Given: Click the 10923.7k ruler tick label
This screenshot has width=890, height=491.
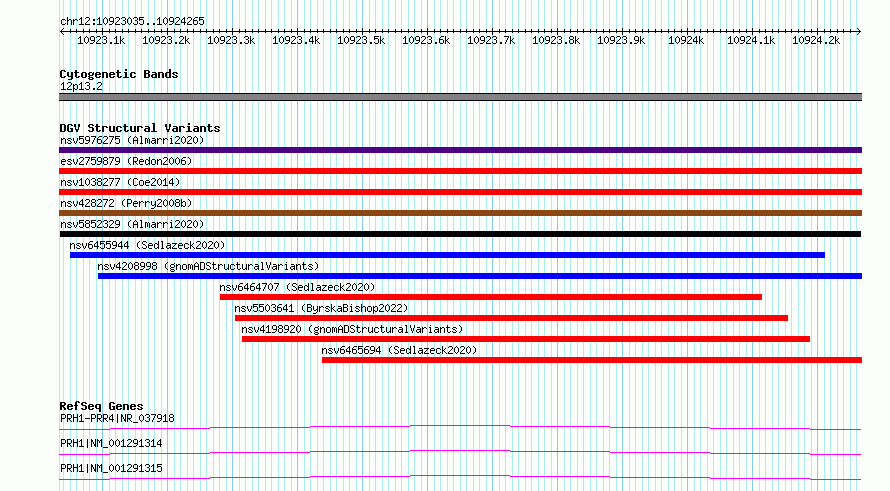Looking at the screenshot, I should coord(491,40).
